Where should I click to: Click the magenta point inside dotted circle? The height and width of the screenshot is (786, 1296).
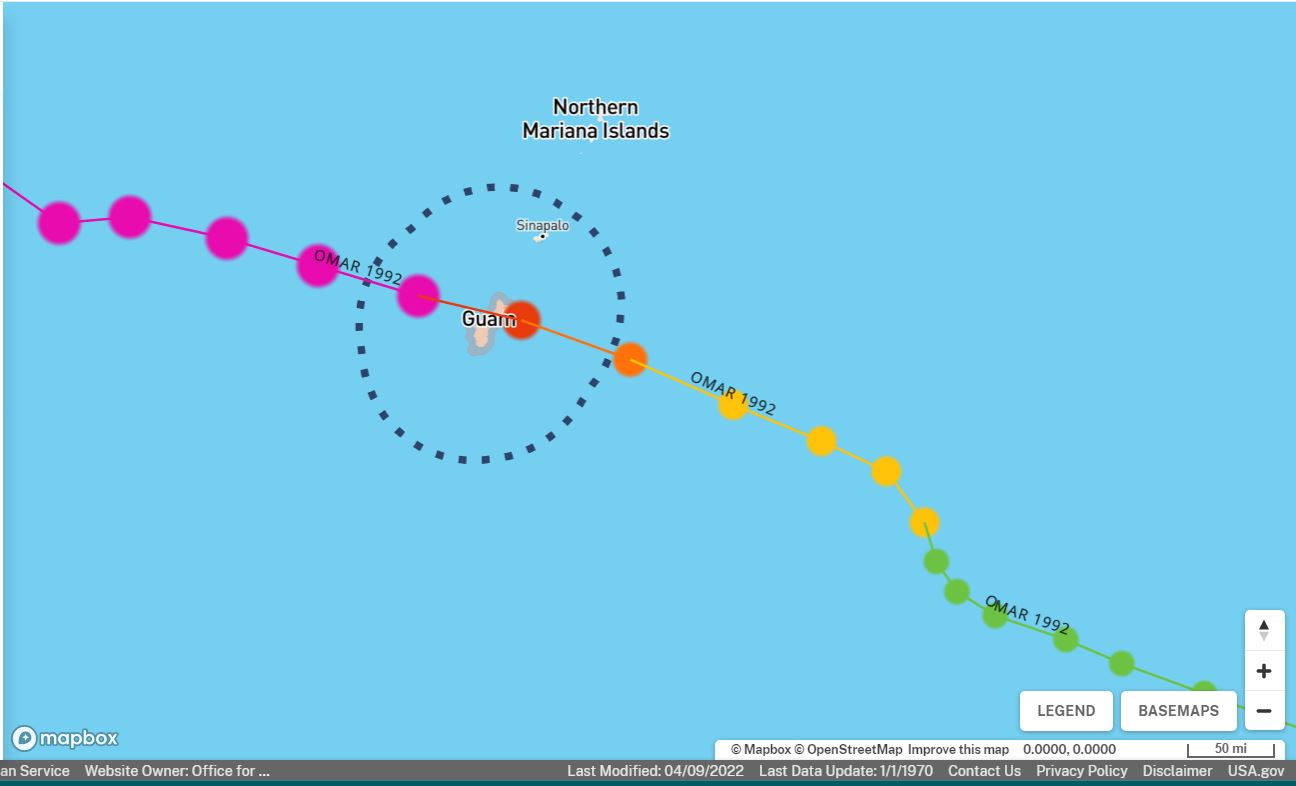[418, 296]
